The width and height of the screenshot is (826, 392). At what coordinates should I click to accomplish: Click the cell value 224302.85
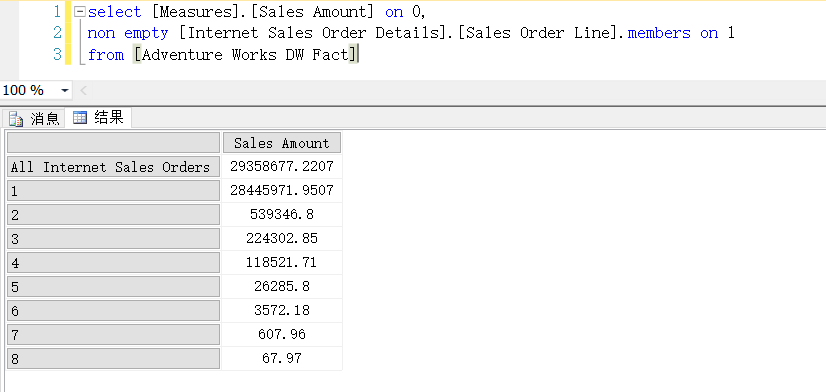pyautogui.click(x=282, y=238)
